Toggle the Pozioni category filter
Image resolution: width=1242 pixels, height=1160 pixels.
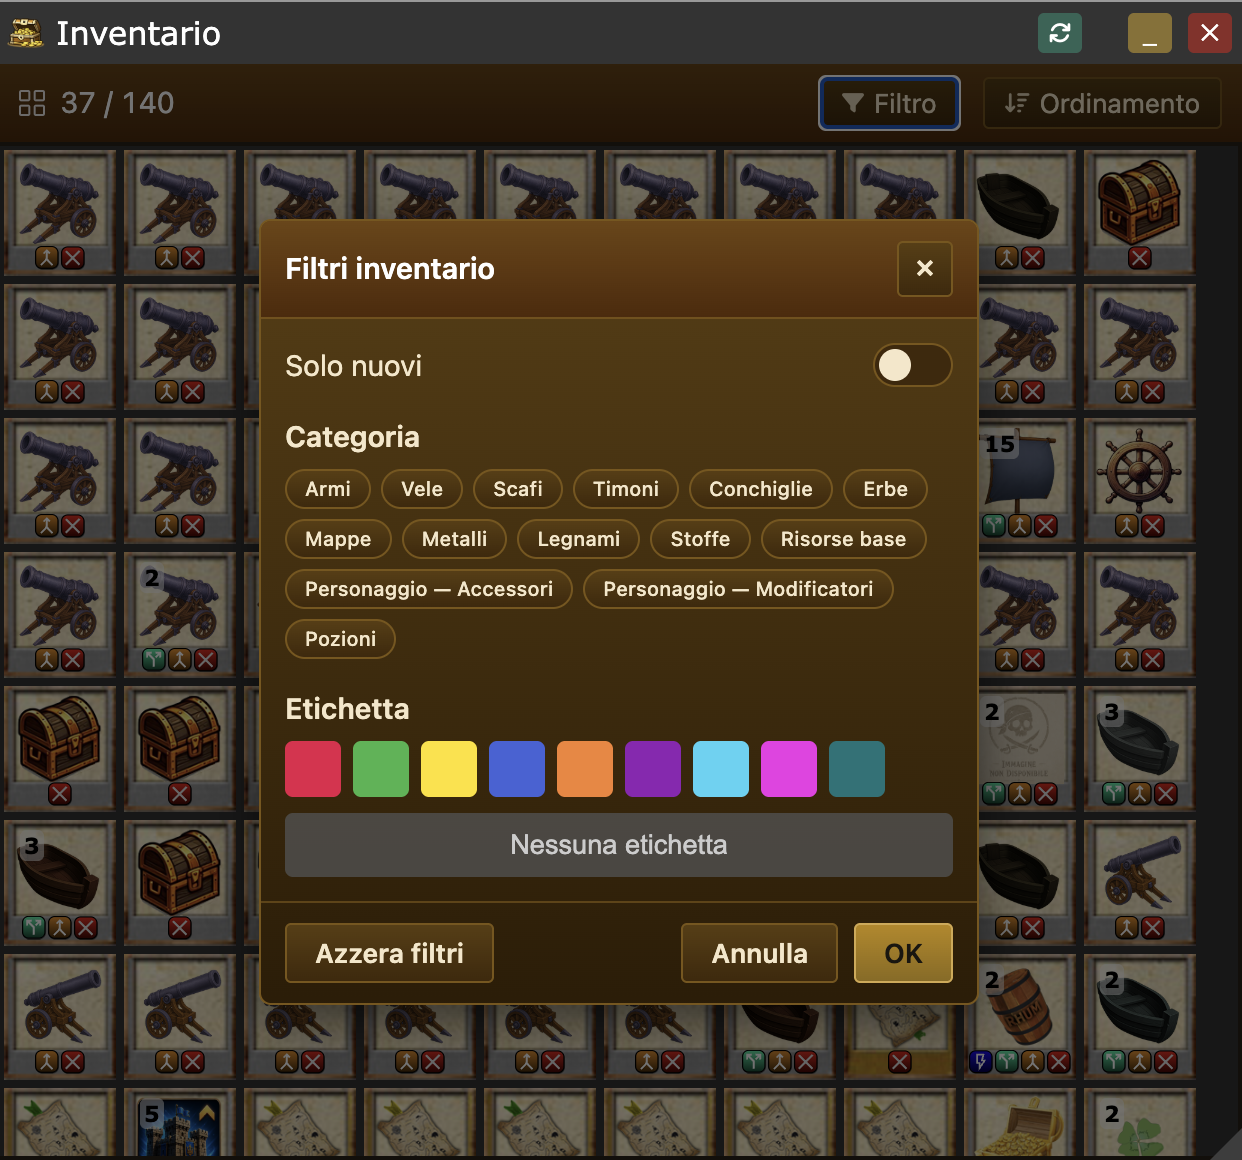coord(340,639)
